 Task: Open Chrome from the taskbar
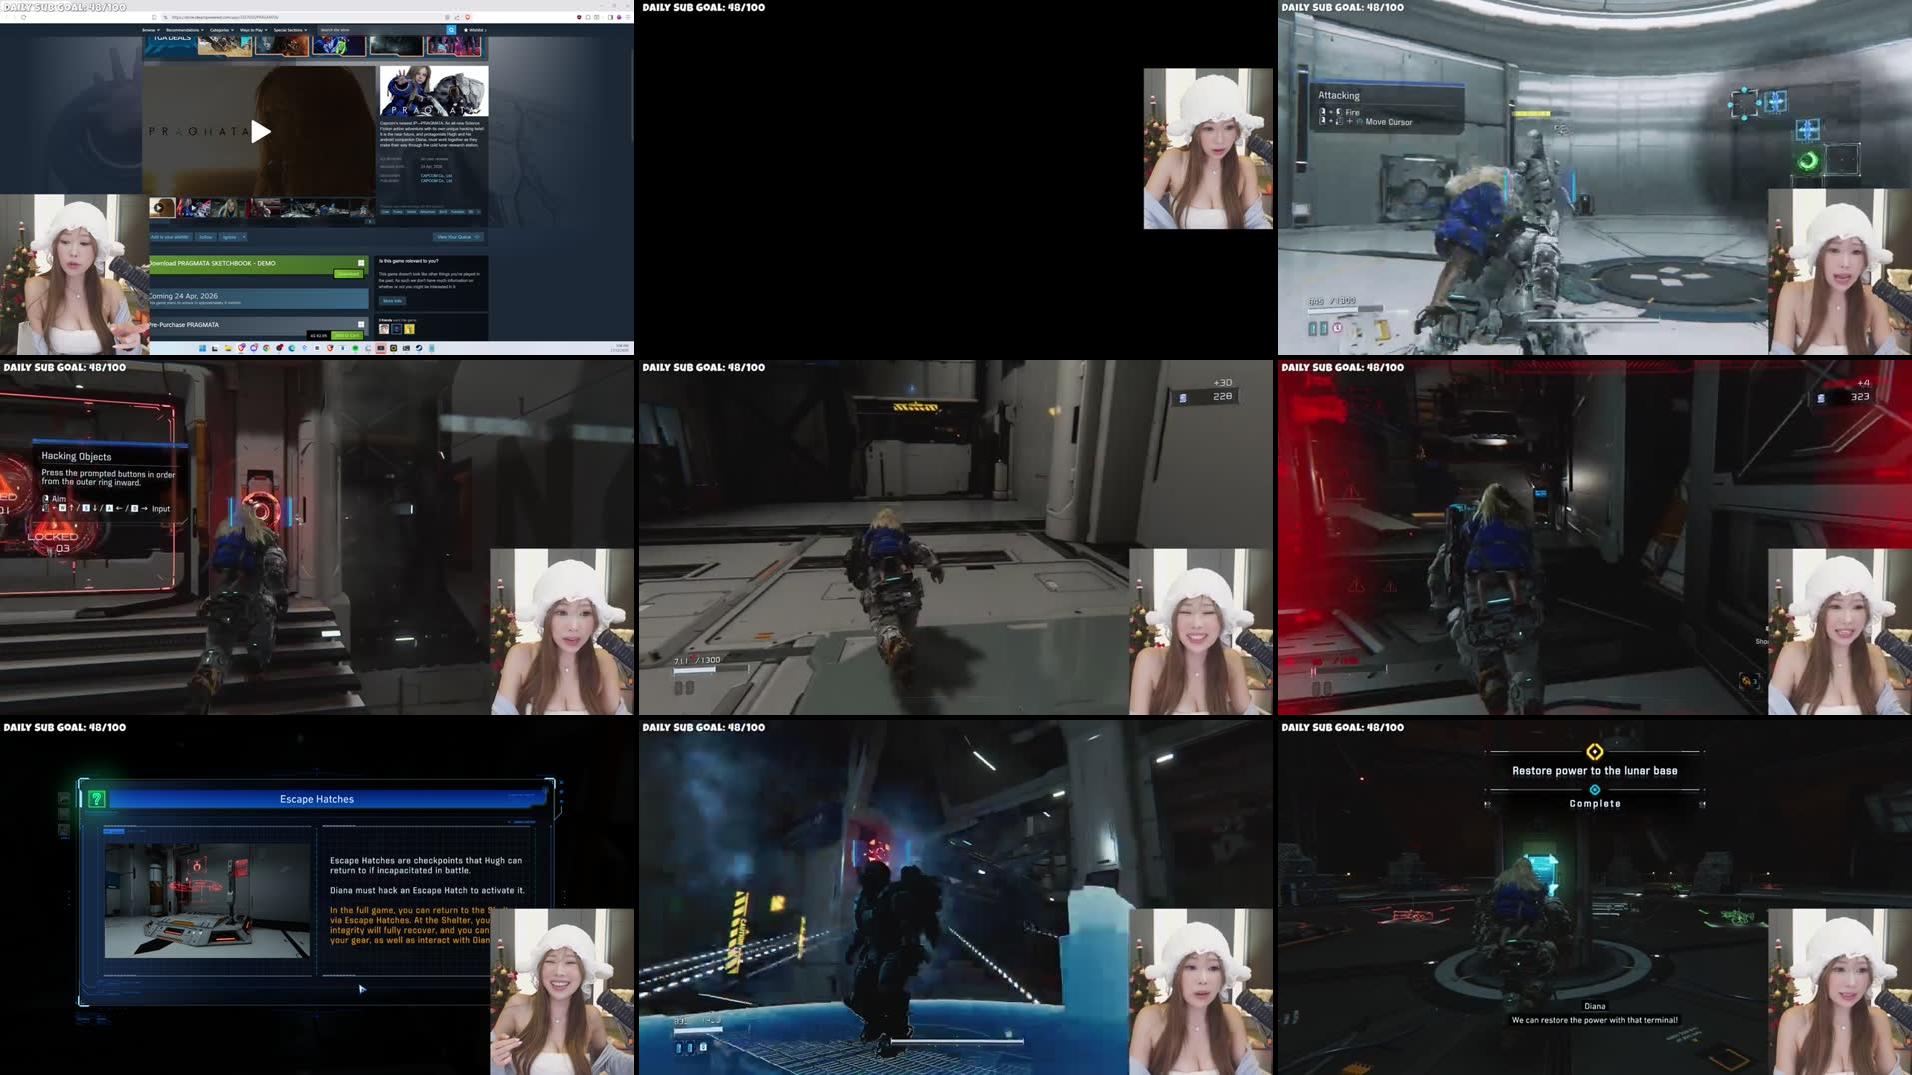(266, 349)
